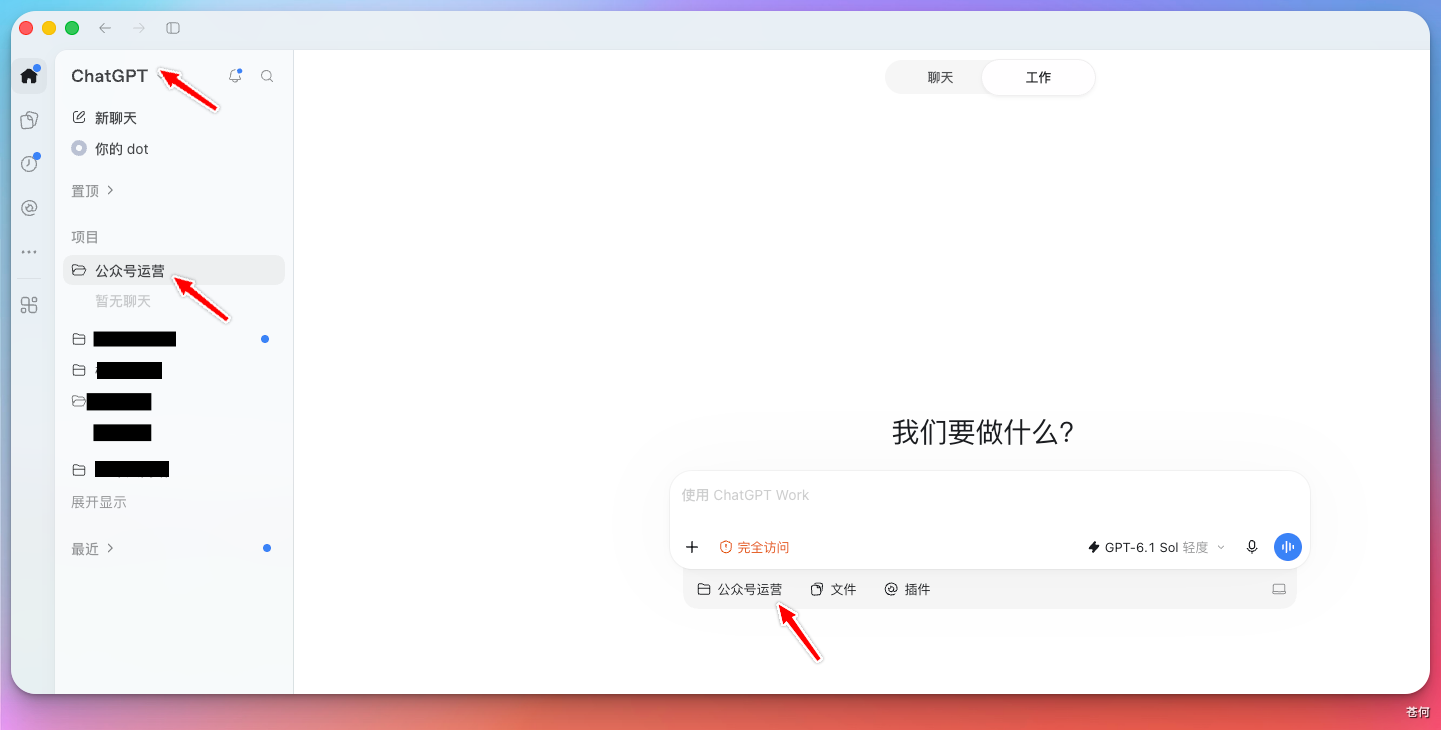1441x730 pixels.
Task: Start voice mode with blue waveform button
Action: click(1288, 547)
